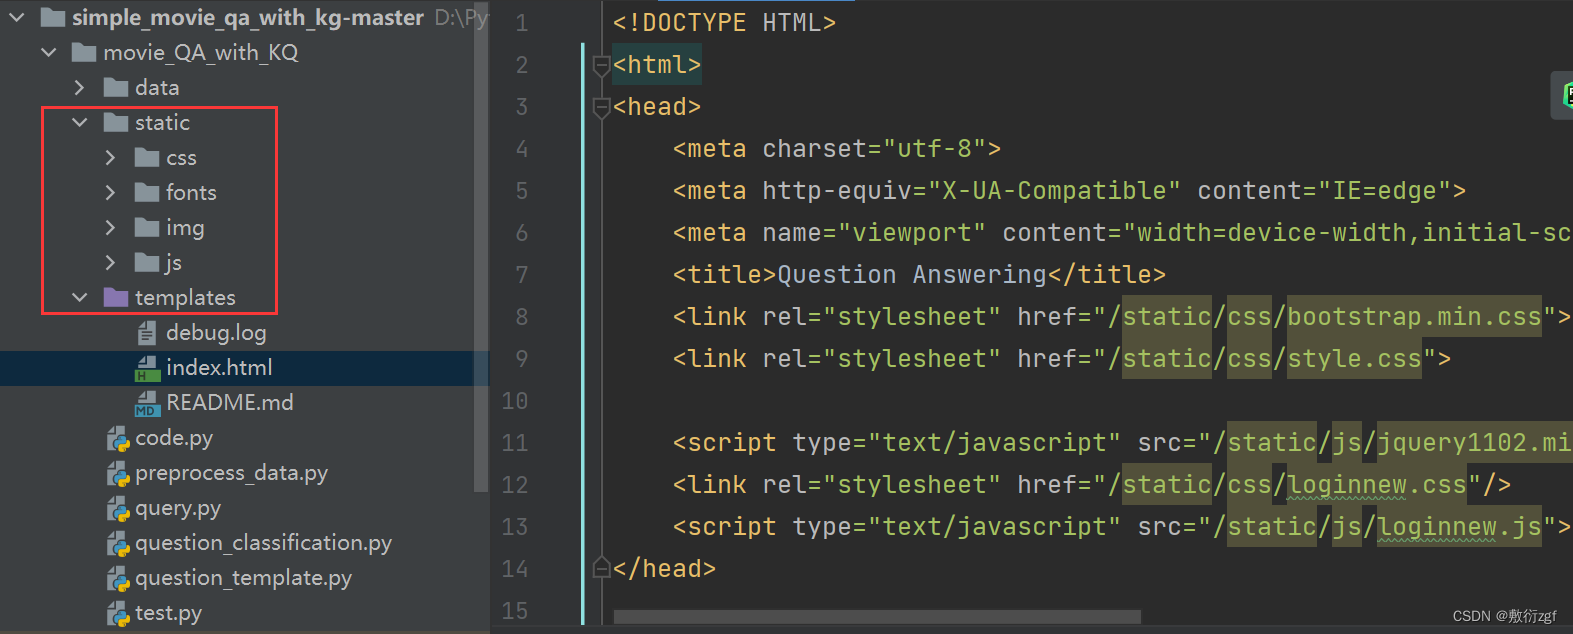This screenshot has width=1573, height=634.
Task: Click the project root folder icon
Action: click(x=53, y=17)
